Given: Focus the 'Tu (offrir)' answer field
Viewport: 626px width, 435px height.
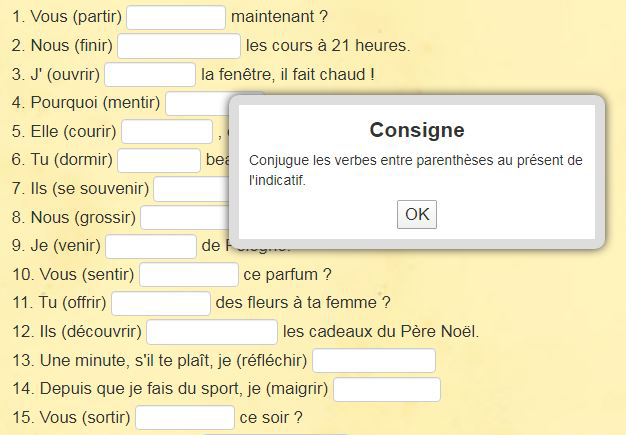Looking at the screenshot, I should (160, 303).
